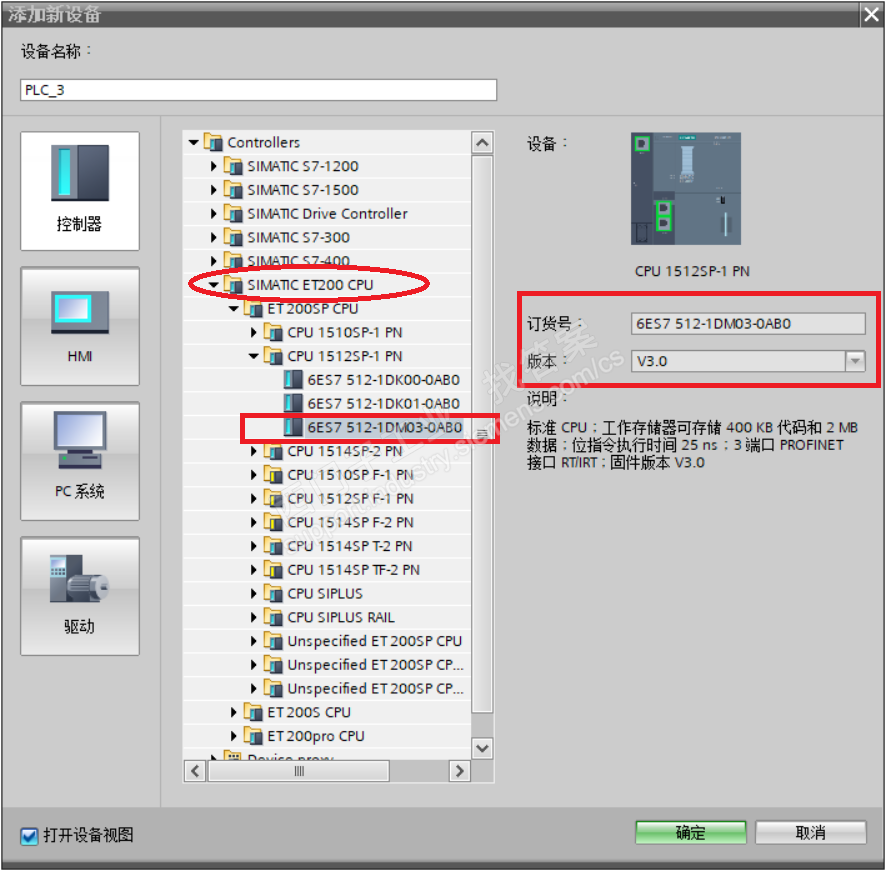This screenshot has height=871, width=886.
Task: Click module icon for 6ES7 512-1DM03-0AB0
Action: pyautogui.click(x=293, y=427)
